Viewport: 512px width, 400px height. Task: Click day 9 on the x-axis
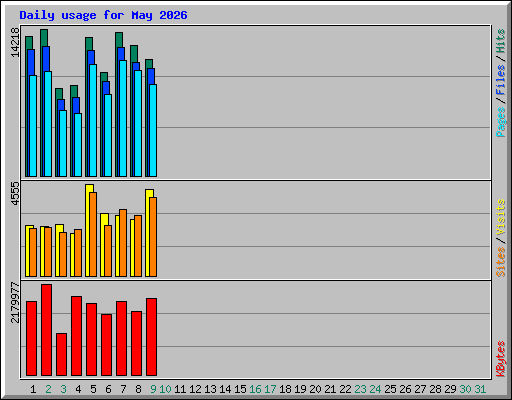153,389
